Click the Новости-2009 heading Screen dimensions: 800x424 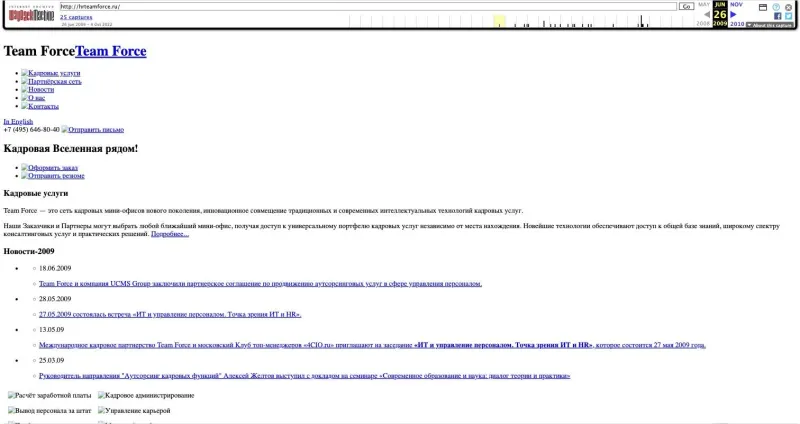coord(29,251)
